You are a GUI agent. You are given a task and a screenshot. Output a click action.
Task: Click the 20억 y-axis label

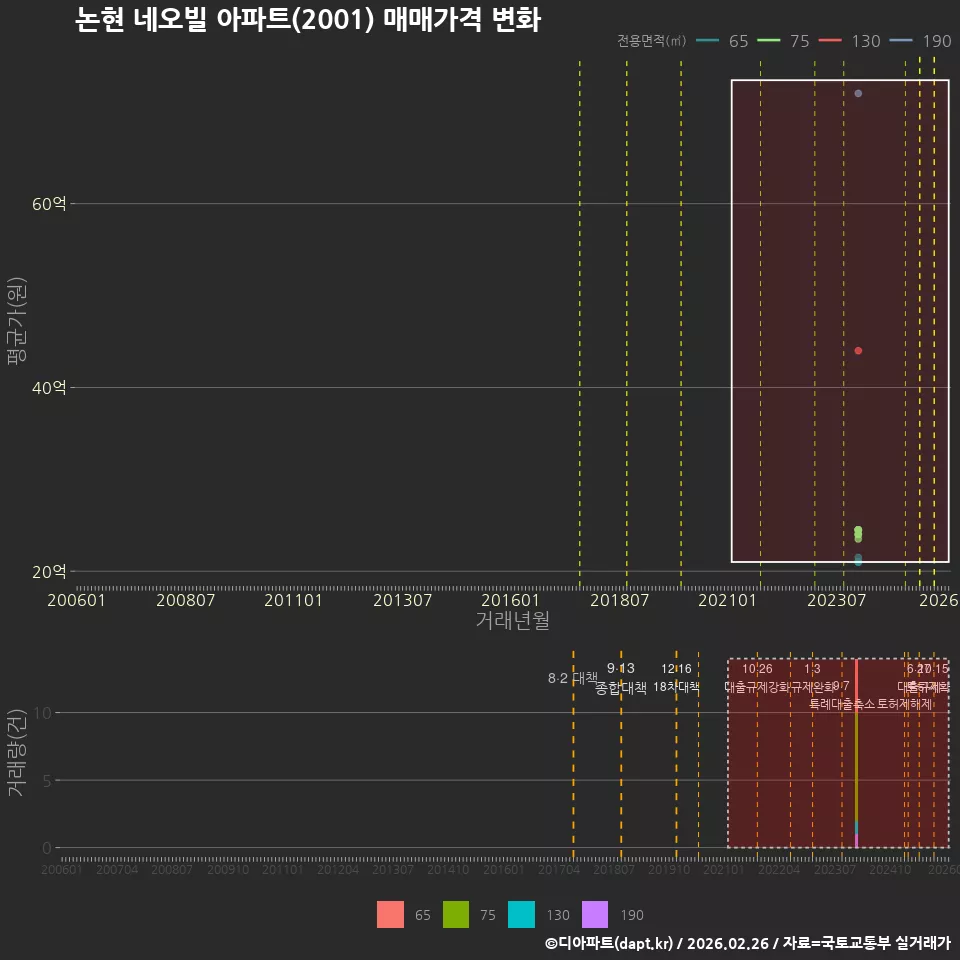(49, 571)
